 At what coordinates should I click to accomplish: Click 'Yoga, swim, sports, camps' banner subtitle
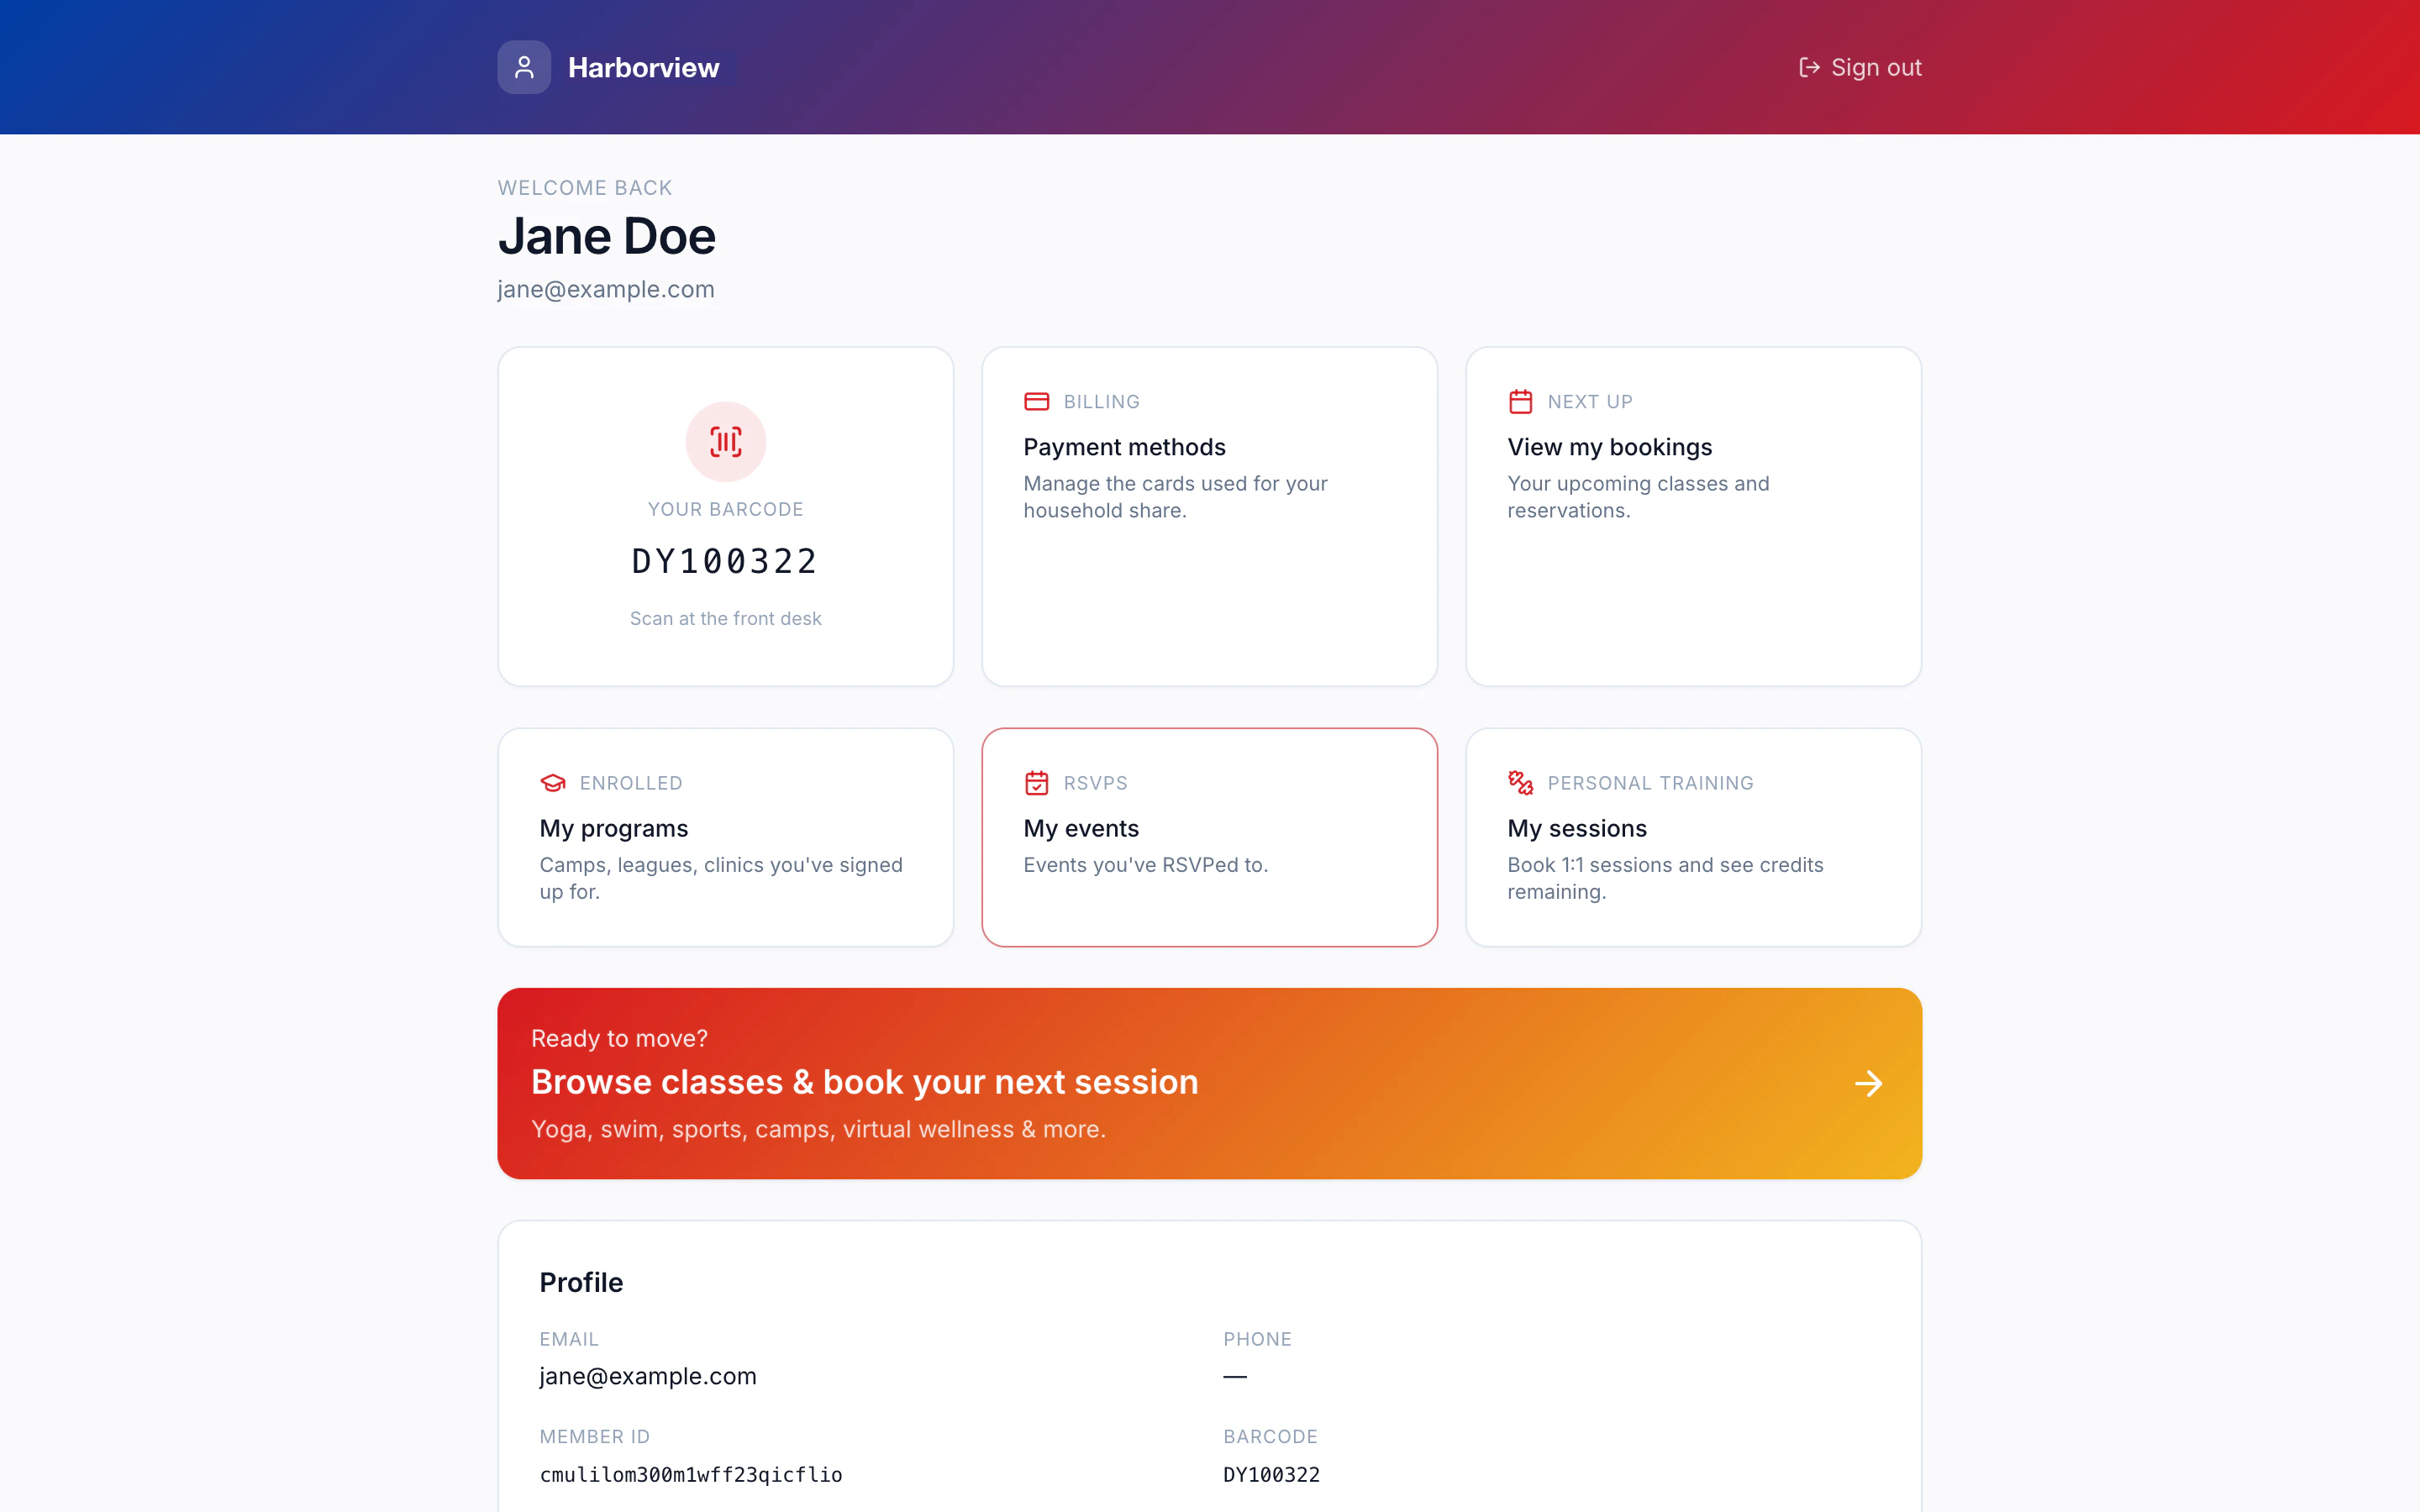(x=818, y=1129)
